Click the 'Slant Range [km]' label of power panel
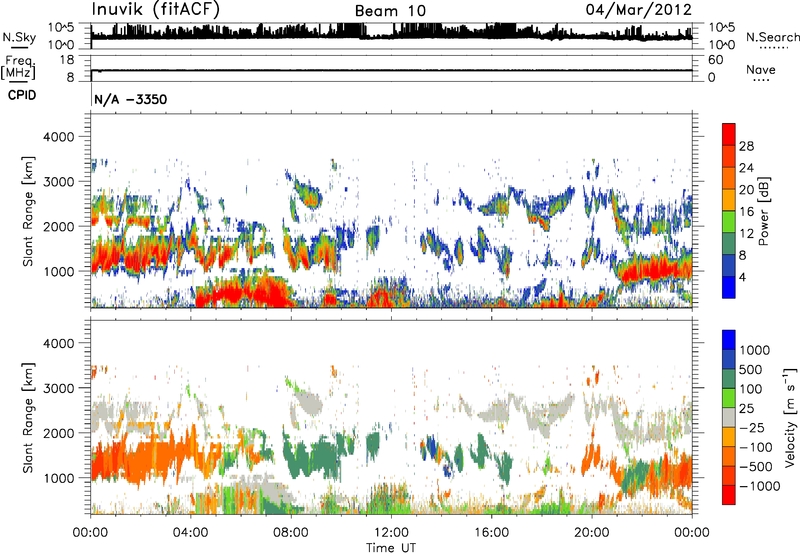800x554 pixels. tap(29, 211)
